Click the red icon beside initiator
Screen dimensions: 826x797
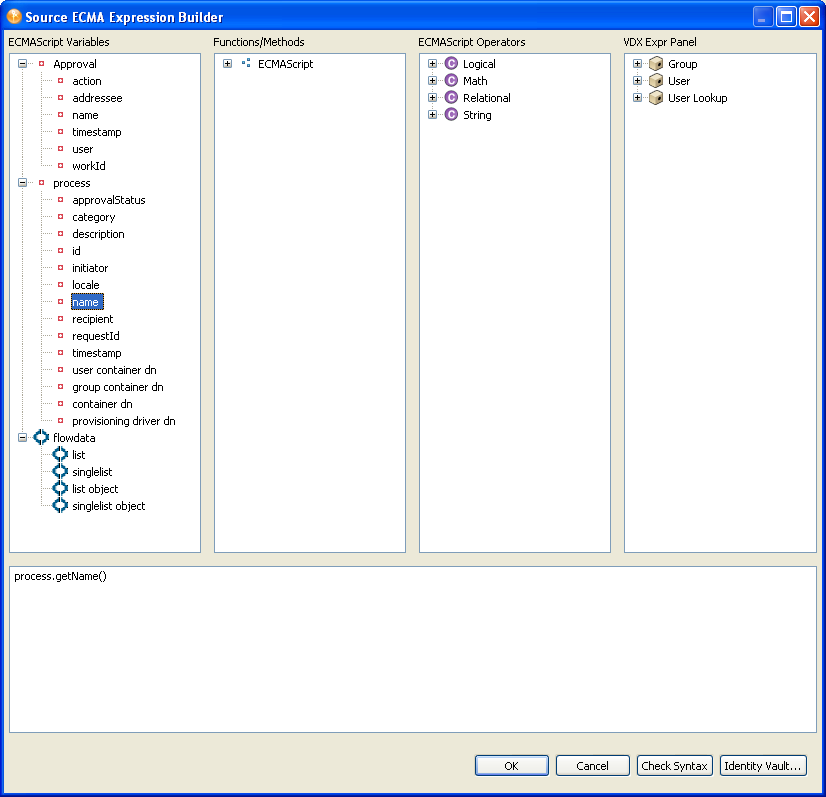pos(61,268)
